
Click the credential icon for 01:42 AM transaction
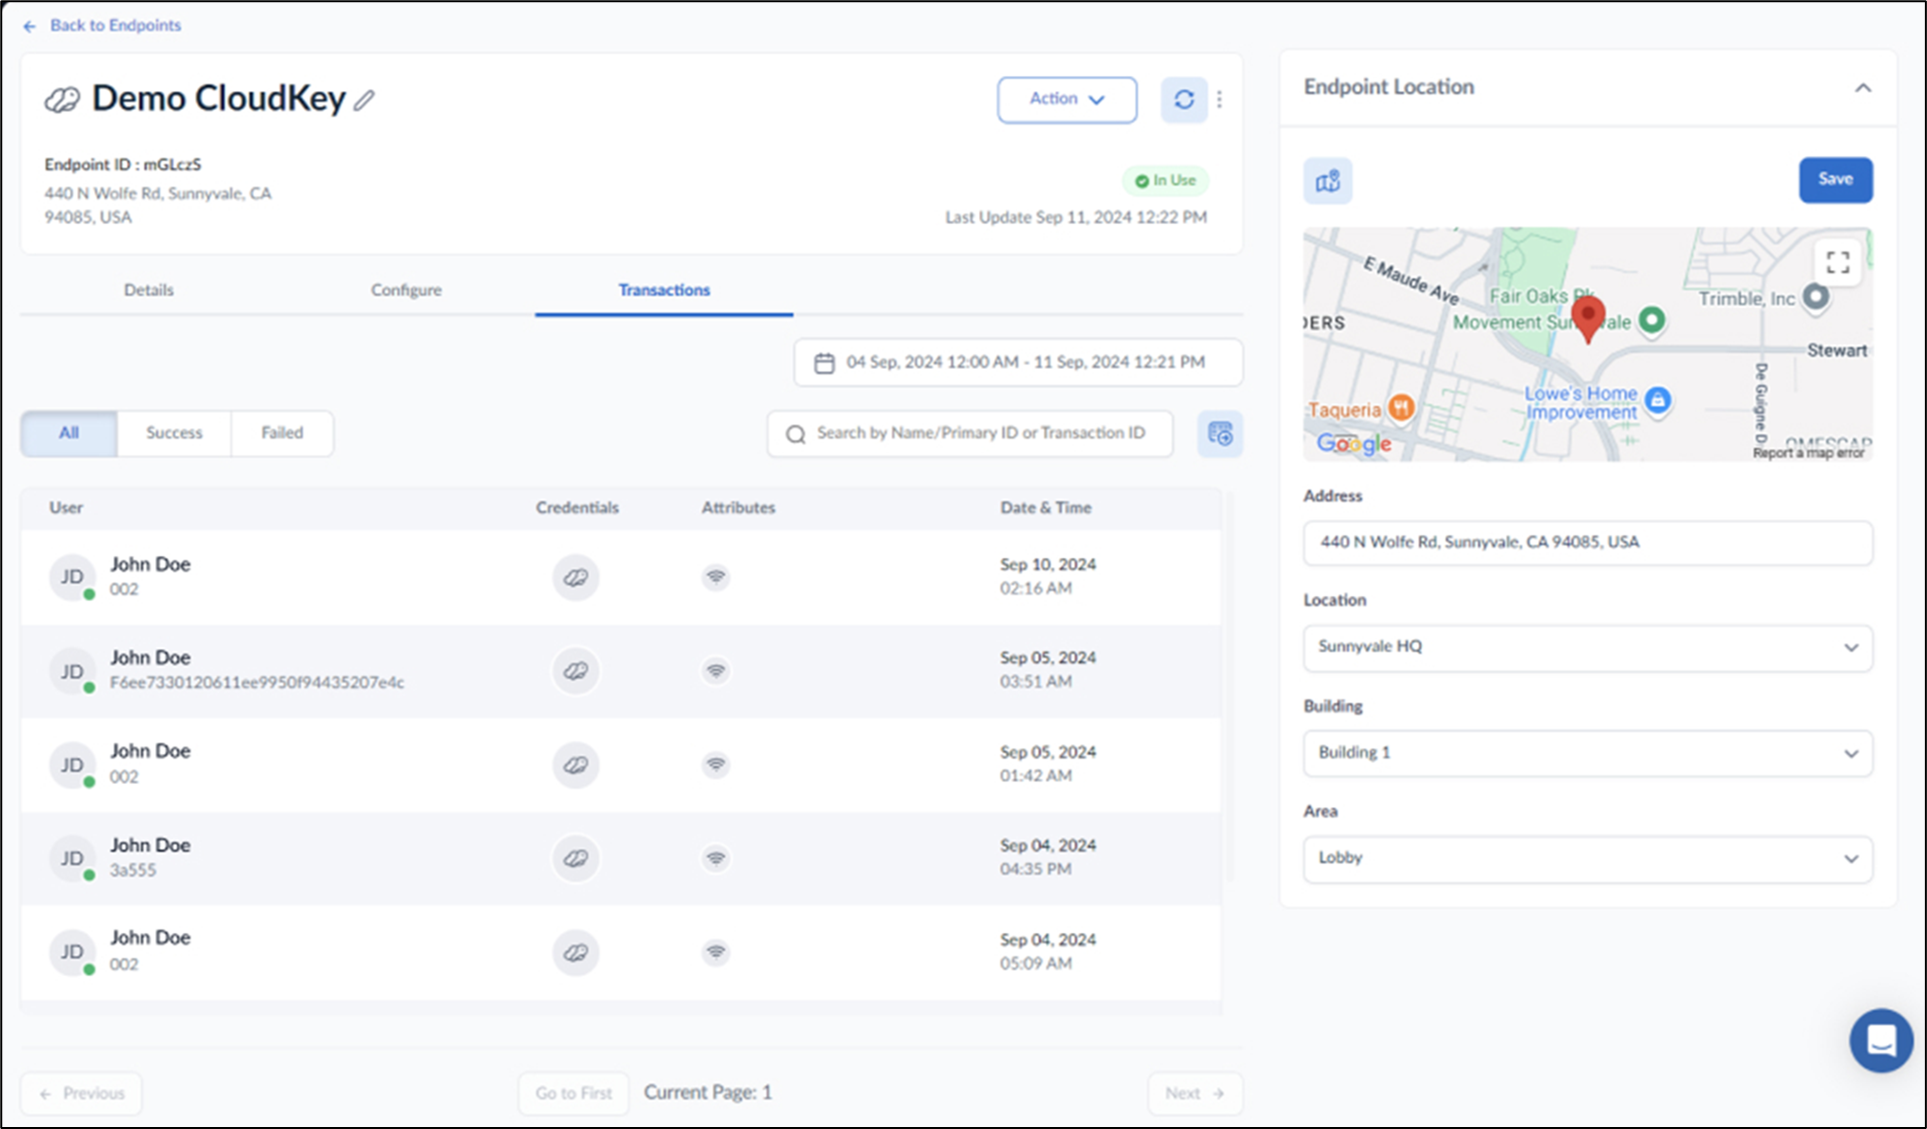(576, 765)
